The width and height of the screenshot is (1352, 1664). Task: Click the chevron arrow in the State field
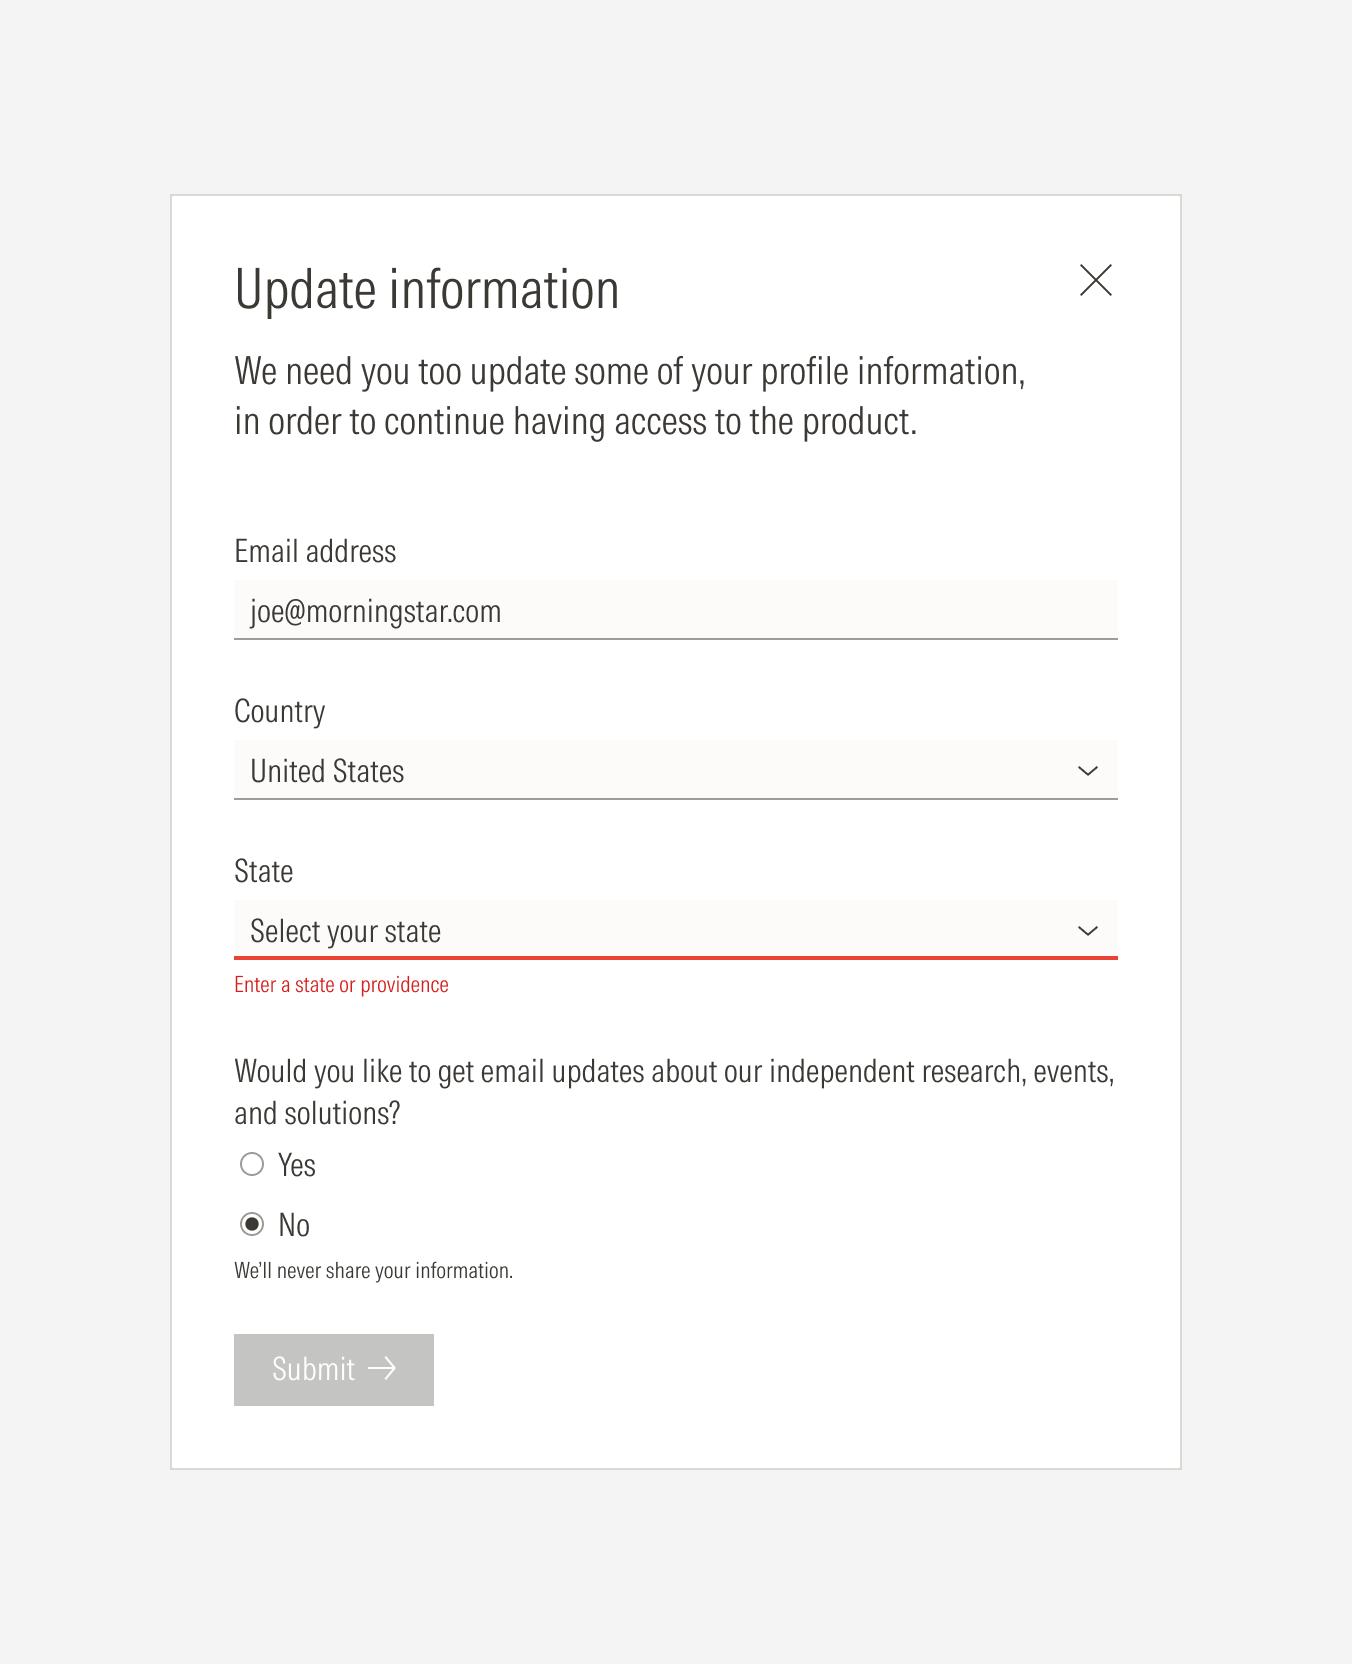pos(1088,931)
